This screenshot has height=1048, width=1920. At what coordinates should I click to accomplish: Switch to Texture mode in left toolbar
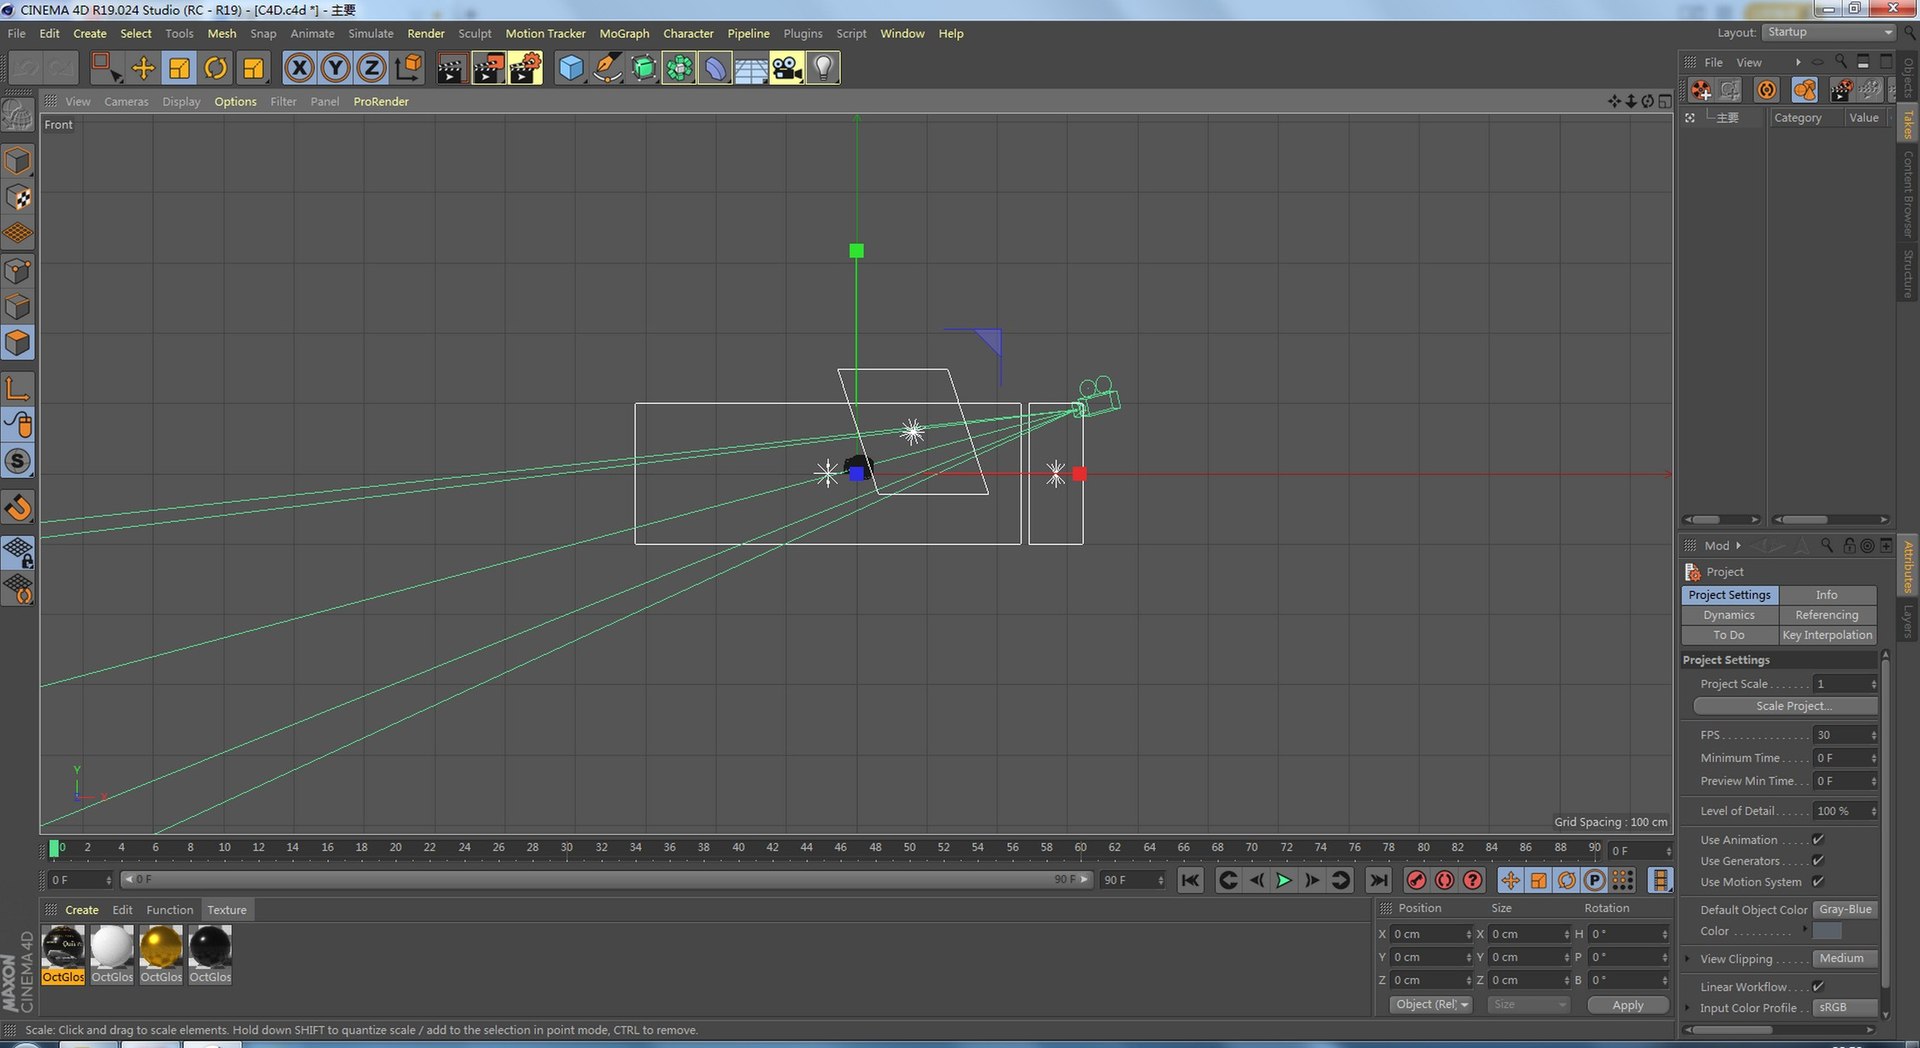[18, 198]
